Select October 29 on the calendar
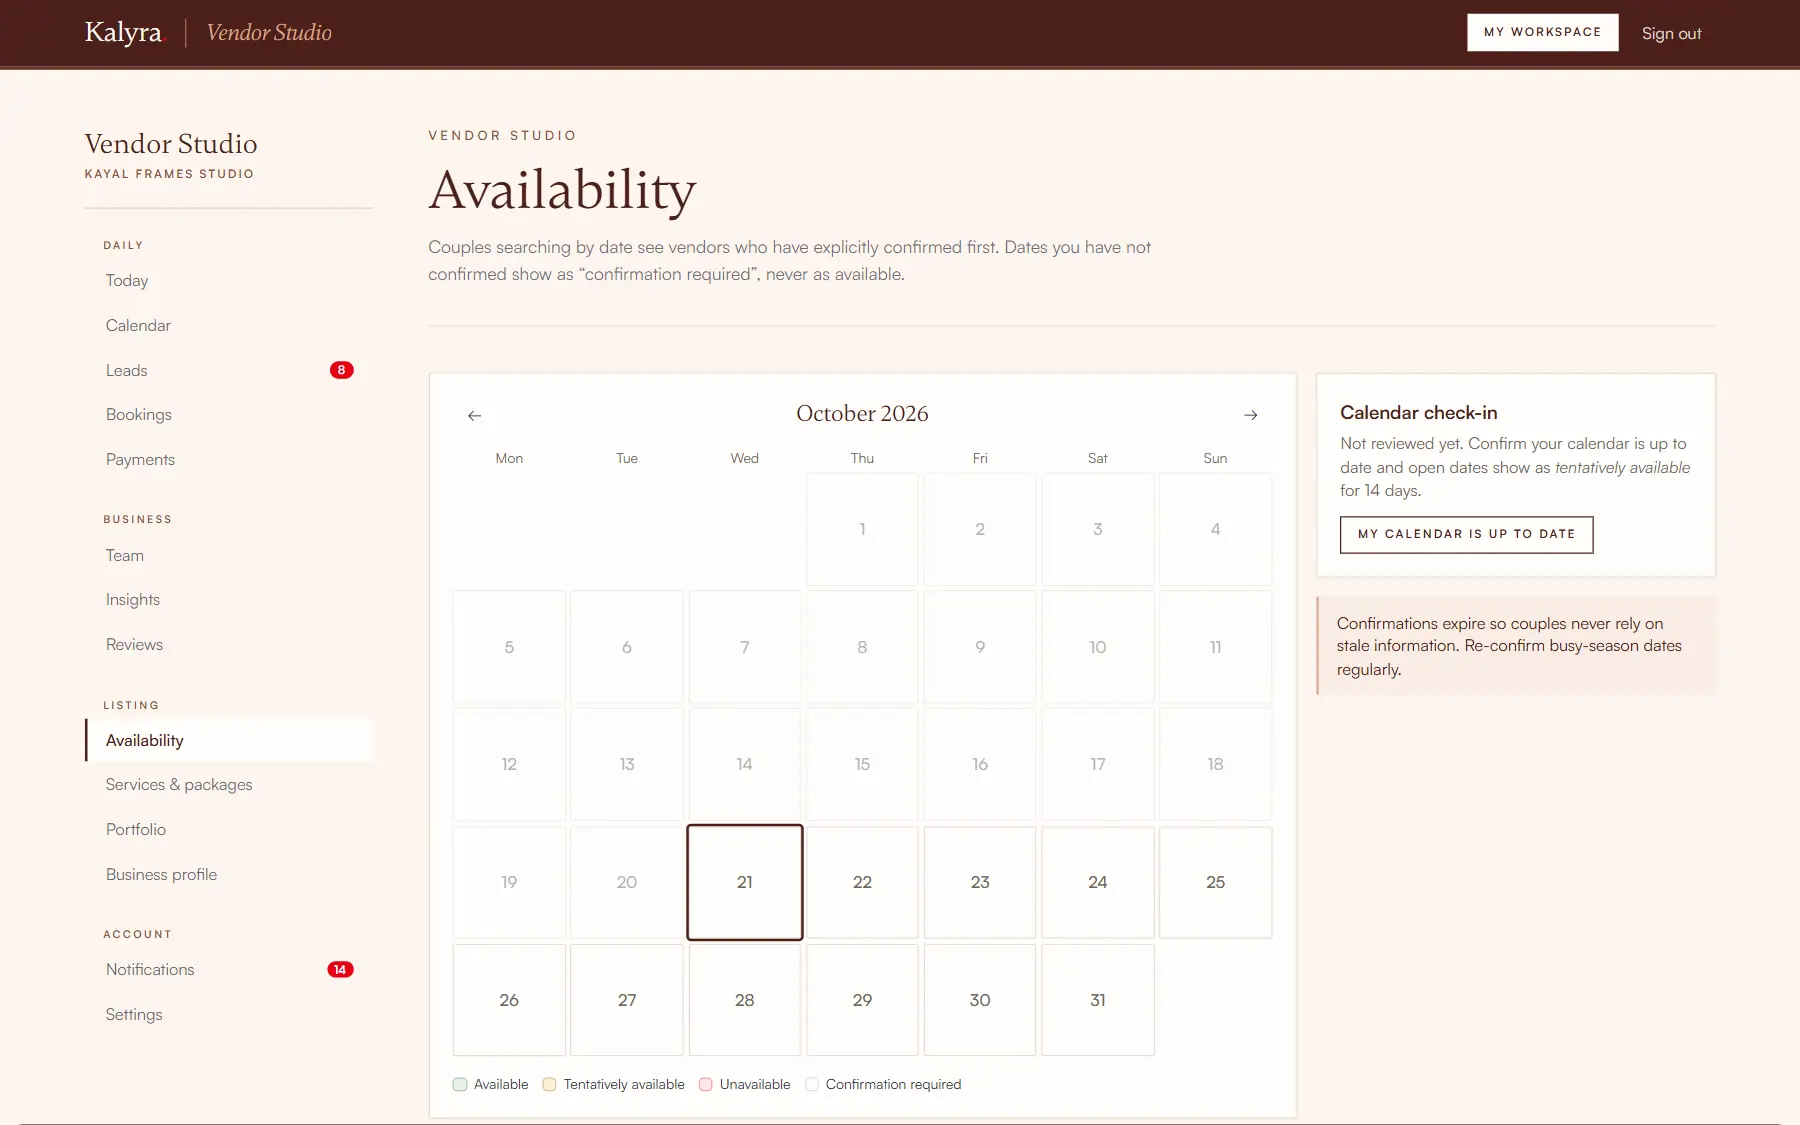 (x=862, y=1000)
